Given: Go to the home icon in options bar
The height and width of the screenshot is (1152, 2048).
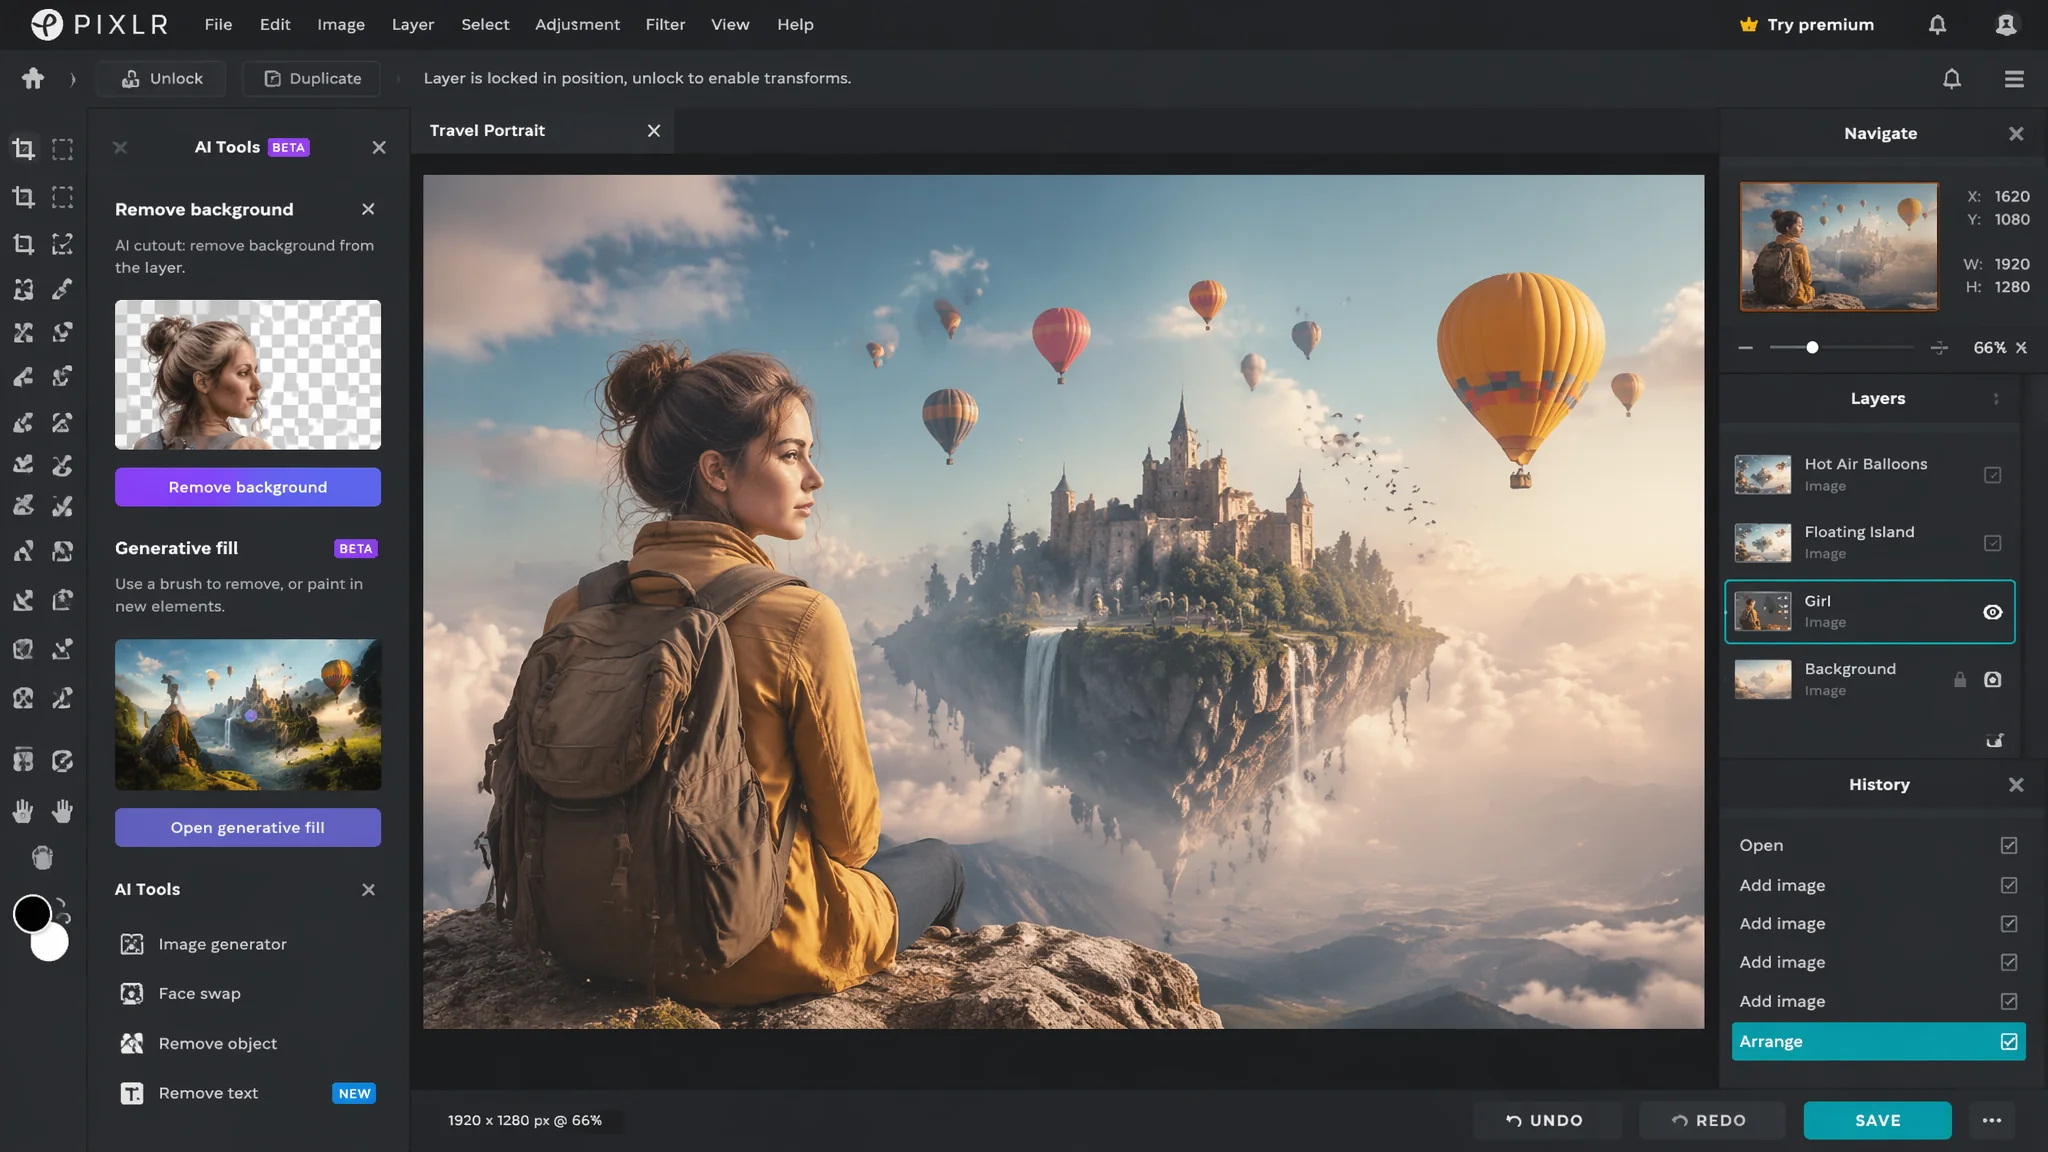Looking at the screenshot, I should [x=33, y=78].
